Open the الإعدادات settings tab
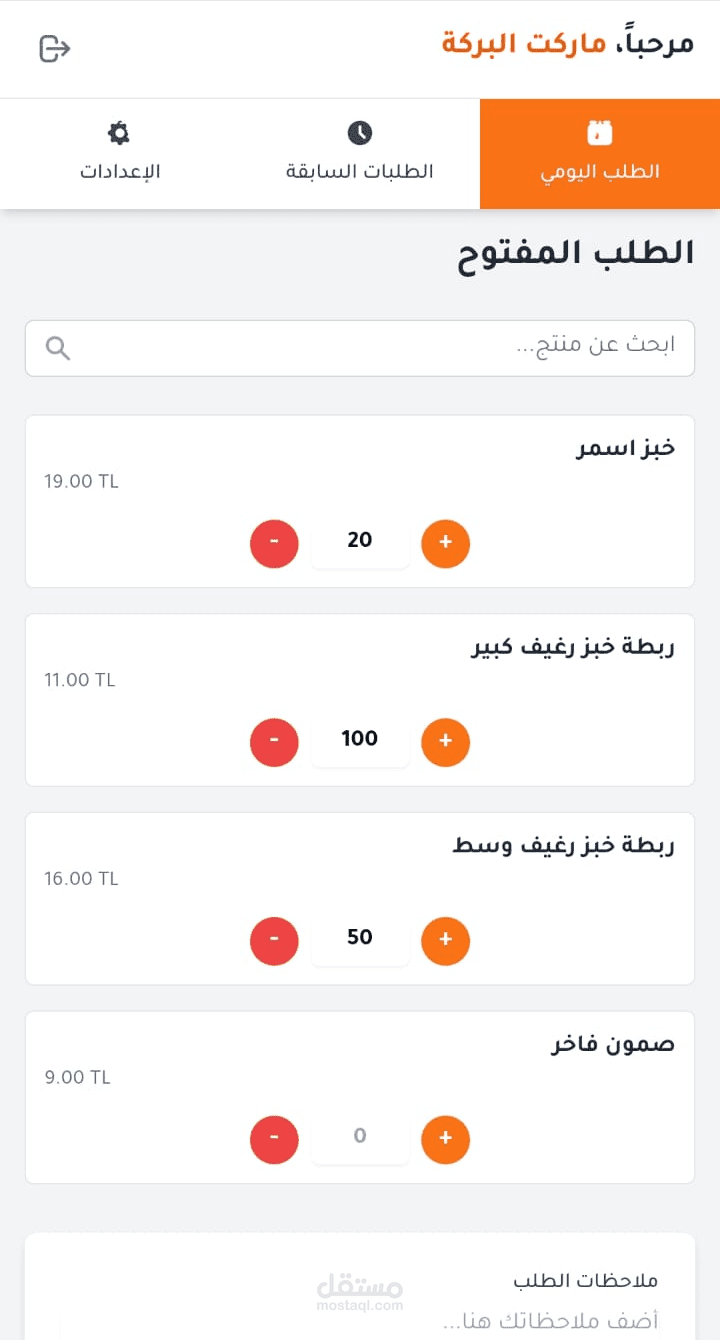The image size is (720, 1340). (120, 154)
